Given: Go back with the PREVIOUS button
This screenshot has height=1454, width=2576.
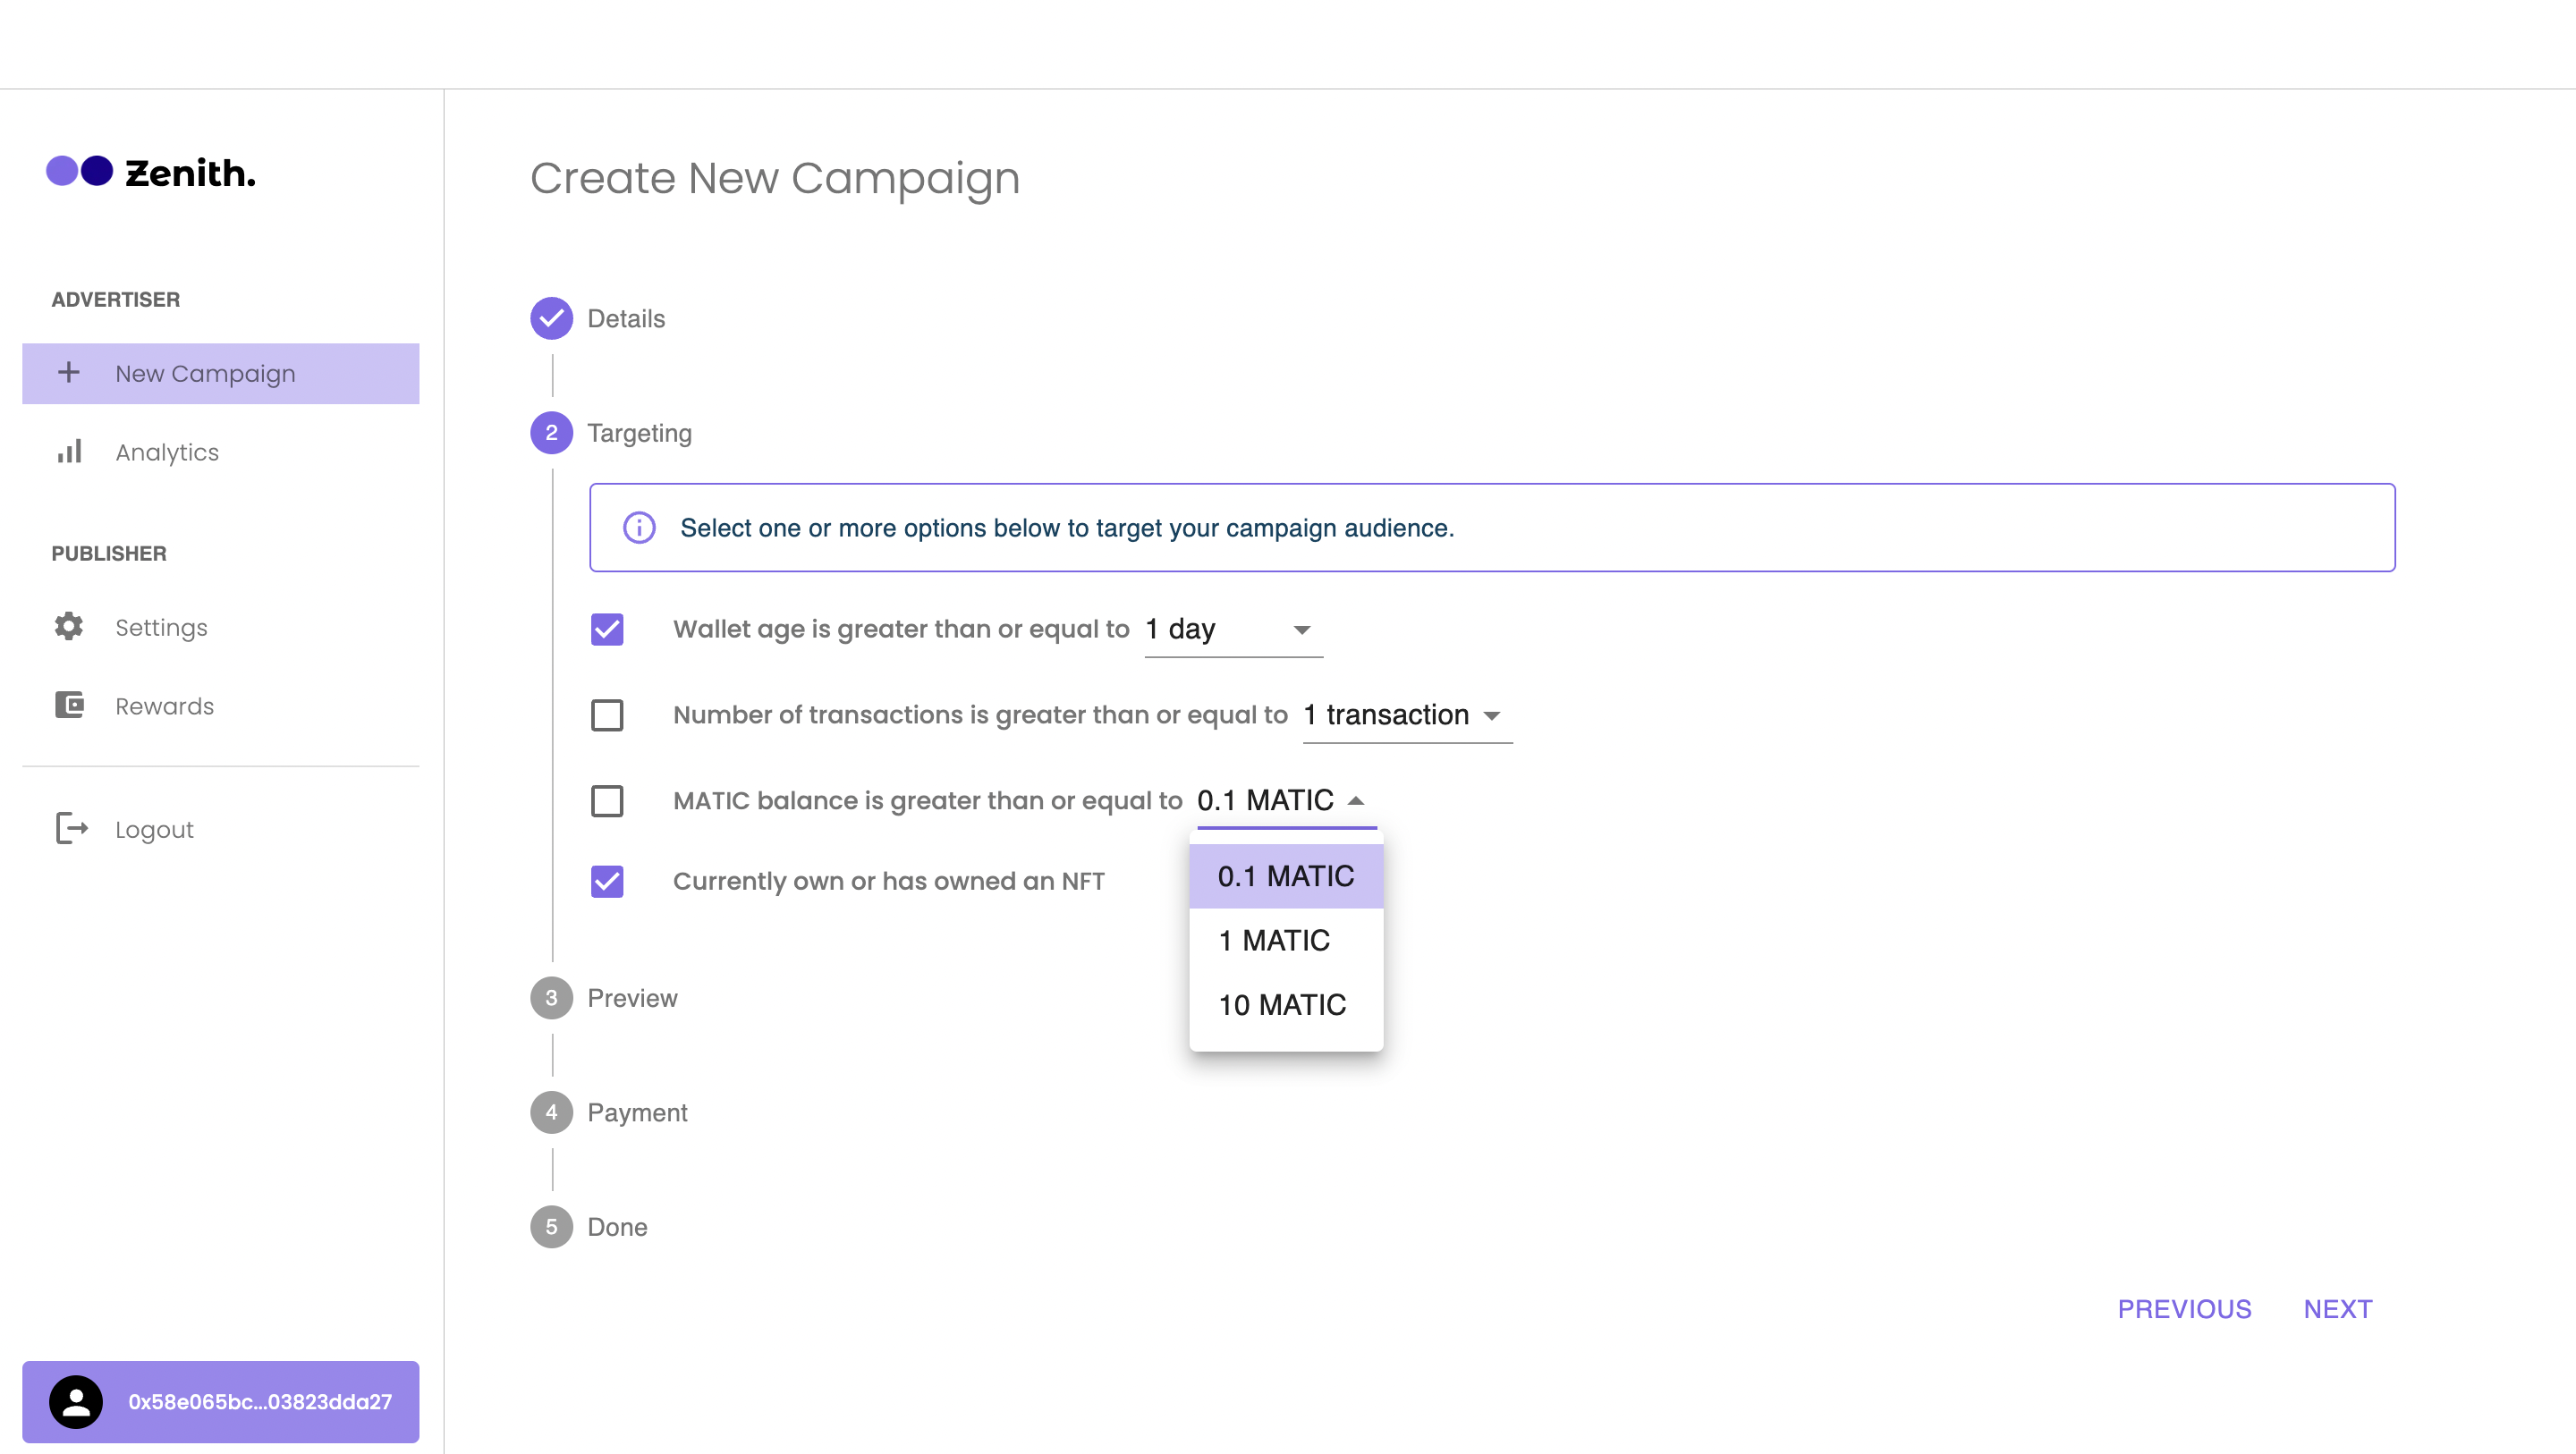Looking at the screenshot, I should 2184,1308.
